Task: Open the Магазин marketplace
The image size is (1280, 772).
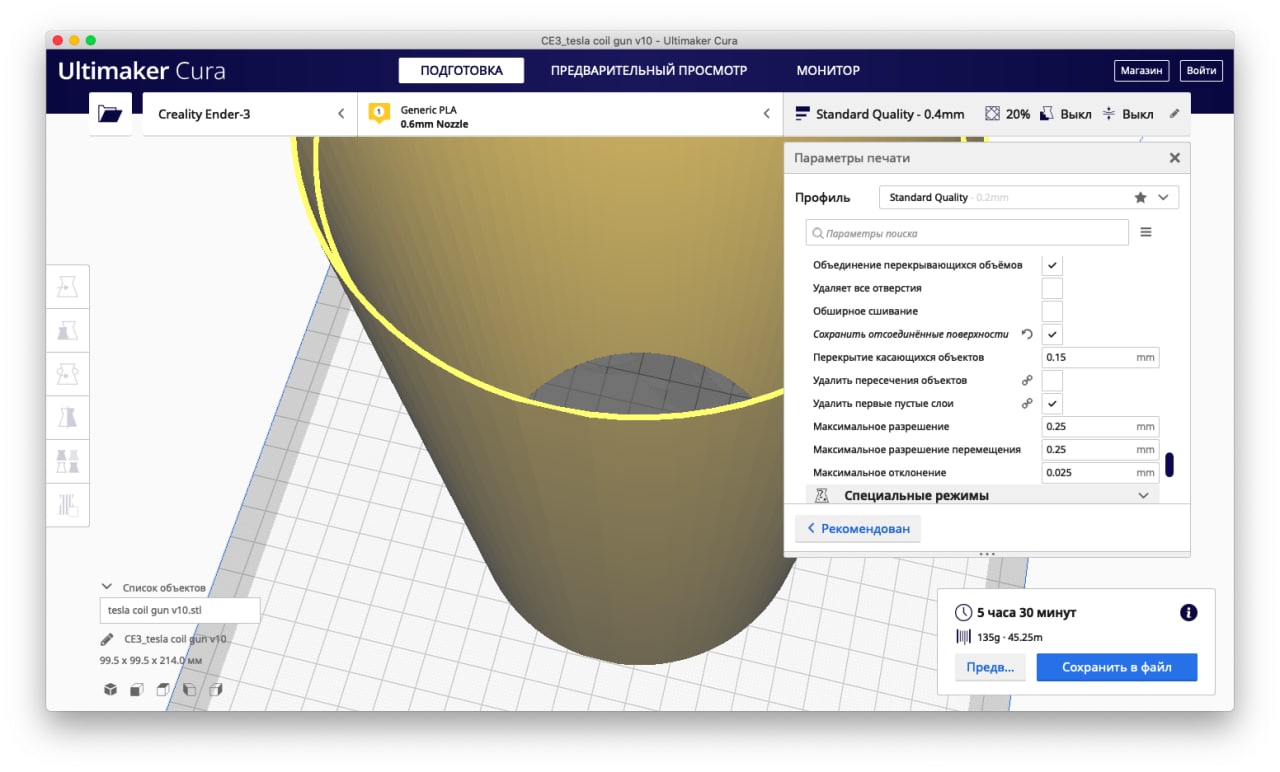Action: [x=1141, y=70]
